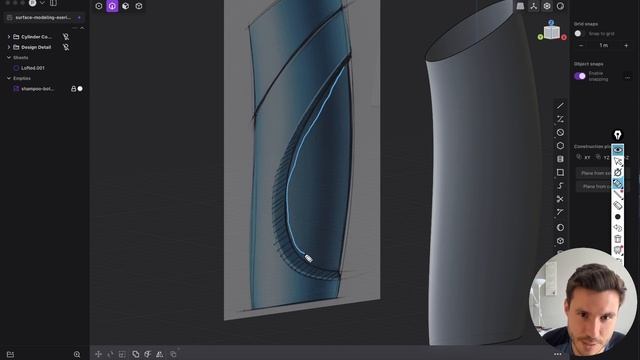Open object snaps more options ellipsis
This screenshot has width=640, height=360.
[x=627, y=77]
